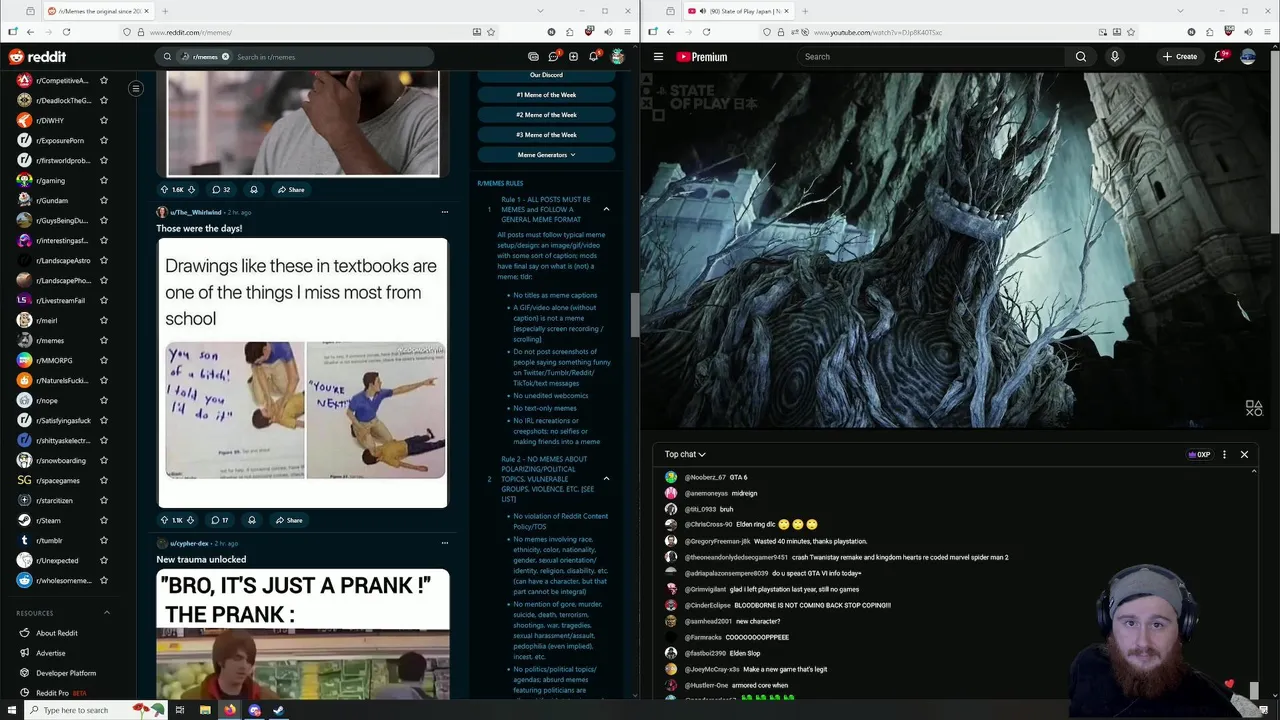Open '#3 Meme of the Week' link
Image resolution: width=1280 pixels, height=720 pixels.
pyautogui.click(x=546, y=135)
